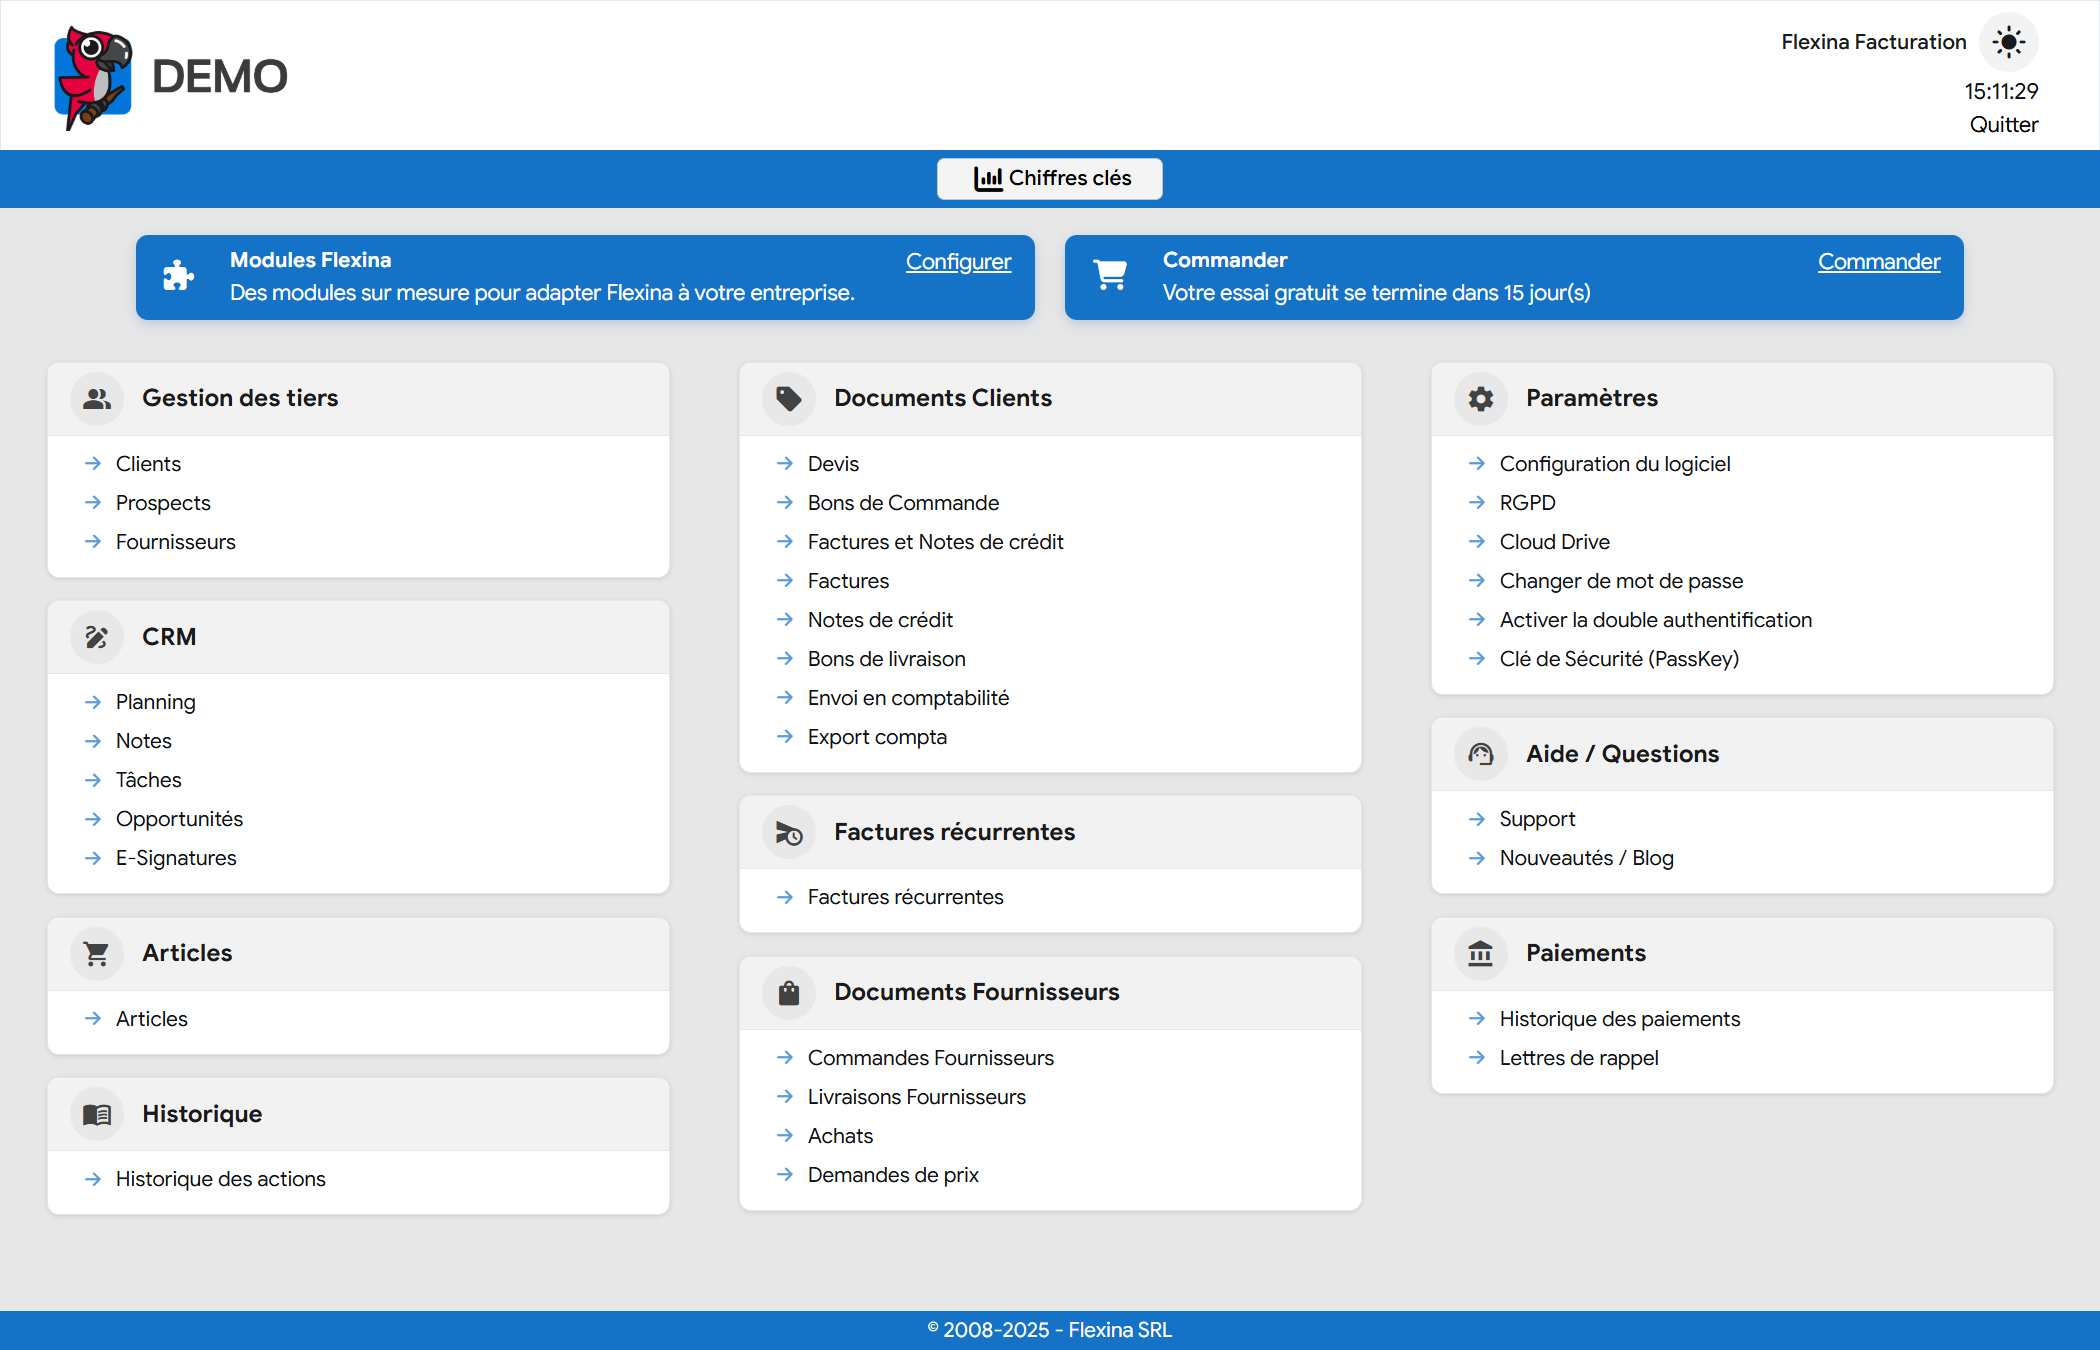Open the Articles link in Articles panel
2100x1350 pixels.
151,1018
